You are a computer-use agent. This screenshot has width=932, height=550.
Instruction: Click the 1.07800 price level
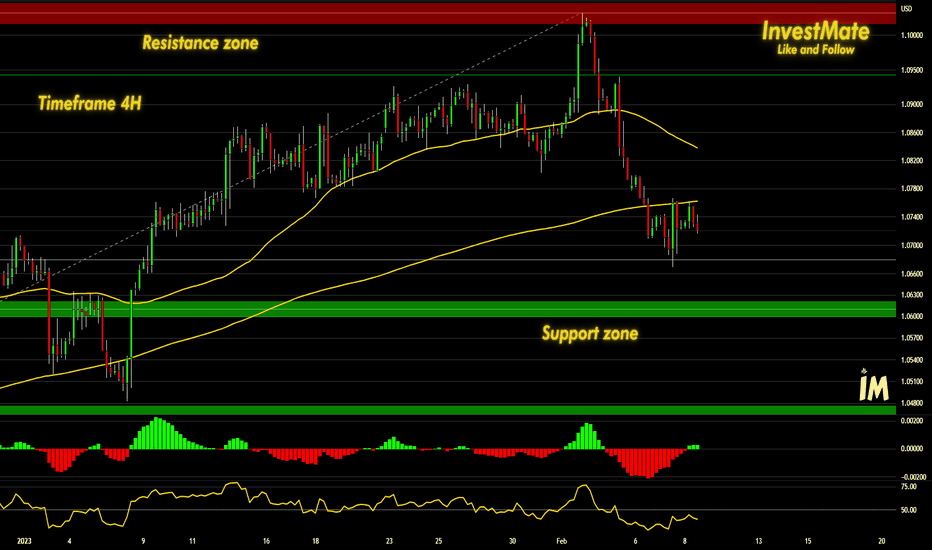coord(912,189)
